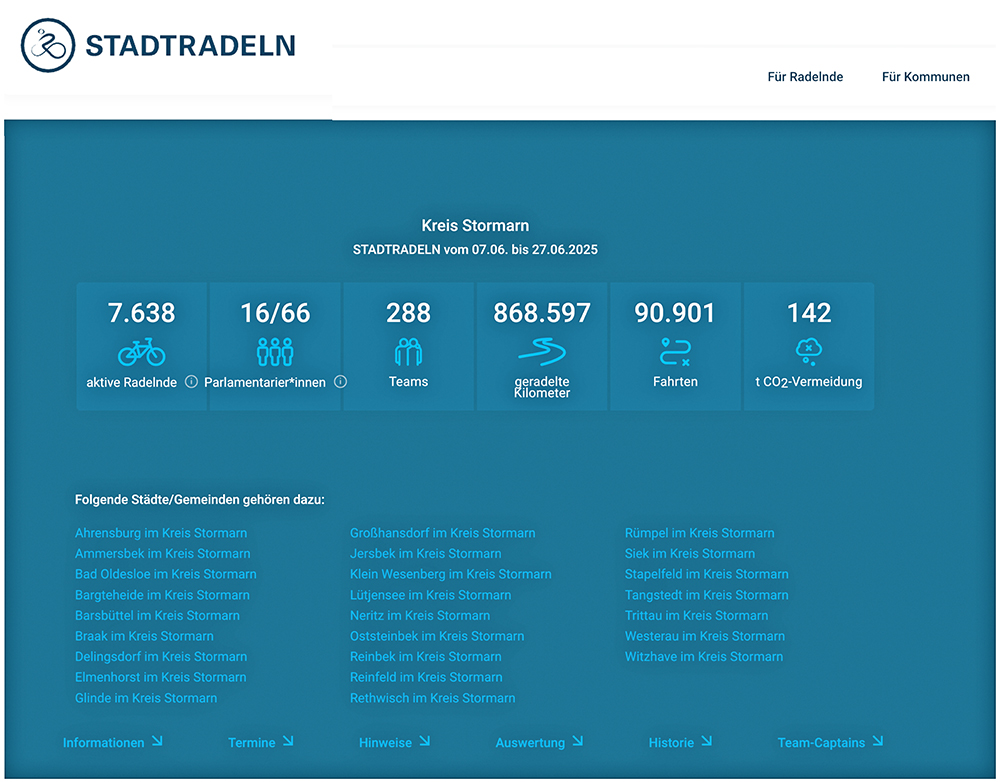Click the 'geradelte Kilometer' label
This screenshot has width=1000, height=782.
(x=541, y=387)
